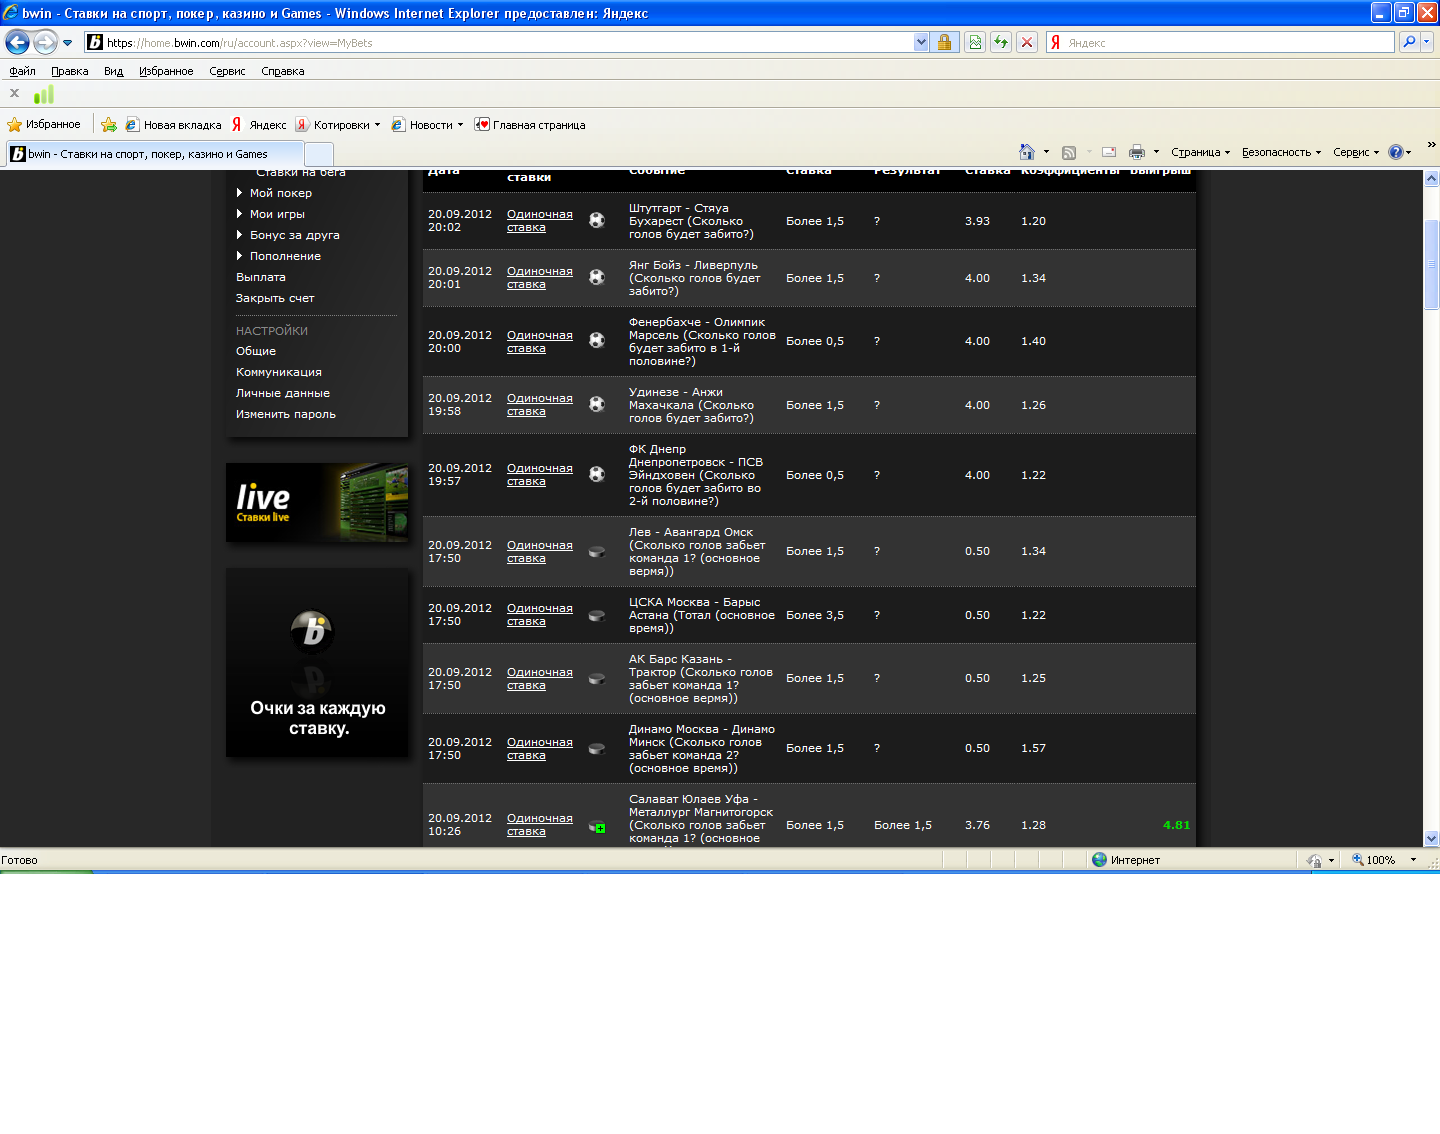
Task: Click the browser Forward arrow button
Action: [x=45, y=42]
